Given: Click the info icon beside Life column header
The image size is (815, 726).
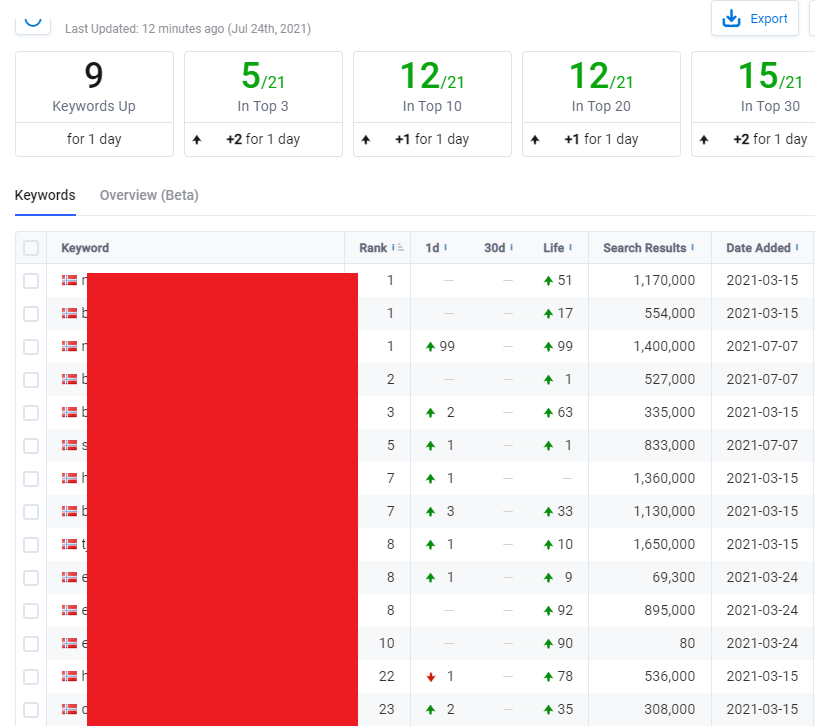Looking at the screenshot, I should pos(570,247).
